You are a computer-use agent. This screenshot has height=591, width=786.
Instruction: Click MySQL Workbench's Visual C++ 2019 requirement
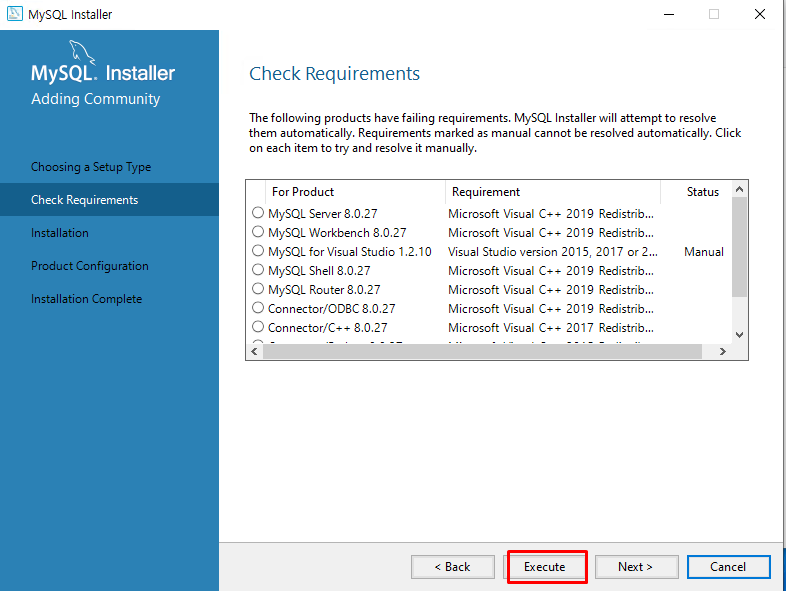pyautogui.click(x=551, y=233)
